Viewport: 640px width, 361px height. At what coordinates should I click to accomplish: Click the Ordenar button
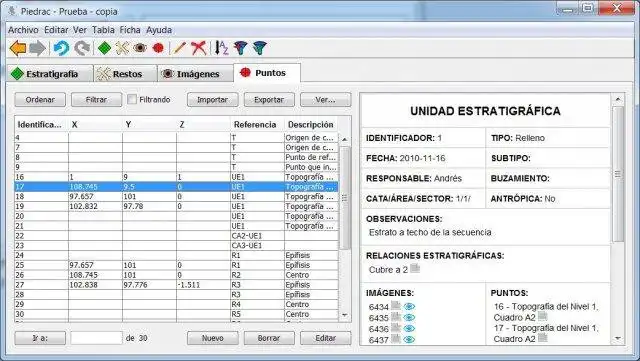(40, 100)
